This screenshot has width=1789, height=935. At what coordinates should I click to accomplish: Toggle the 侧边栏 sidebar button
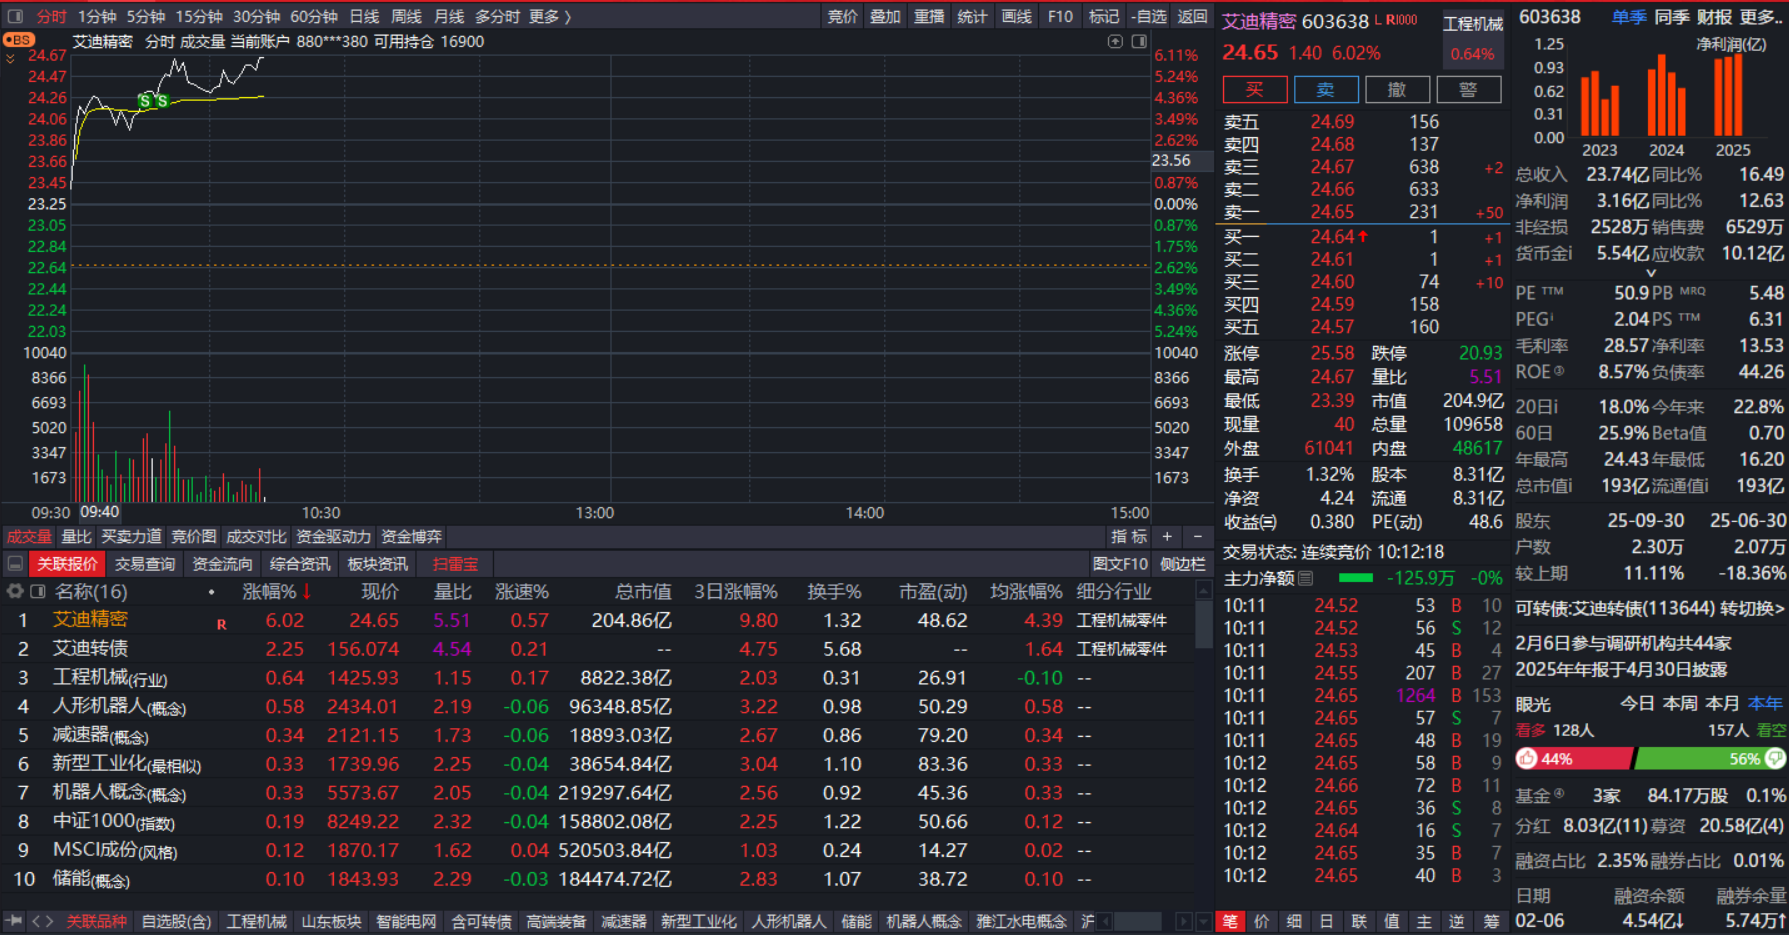click(1183, 564)
